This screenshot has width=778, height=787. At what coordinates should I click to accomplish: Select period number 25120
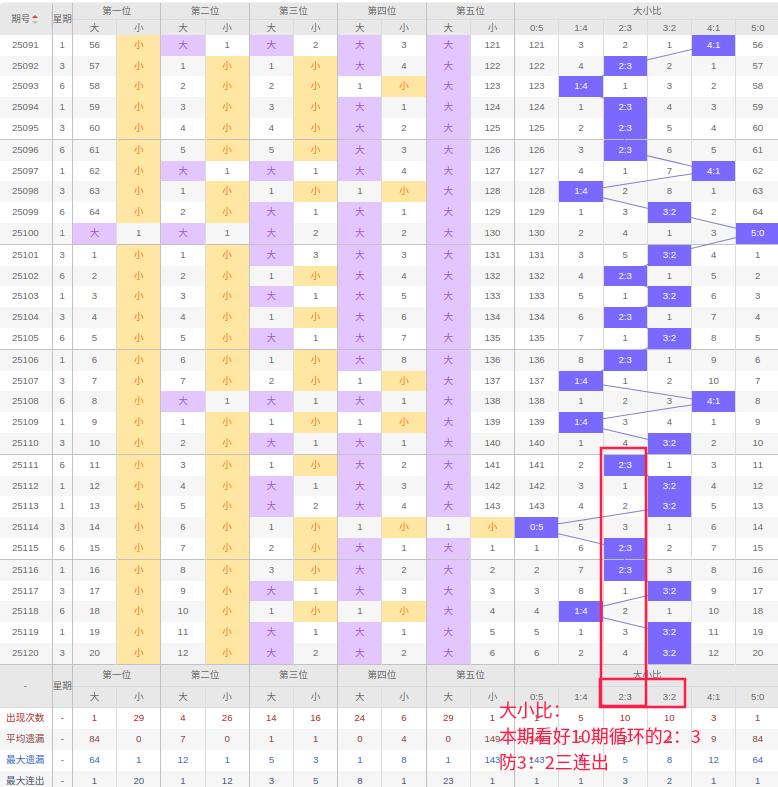[x=25, y=653]
